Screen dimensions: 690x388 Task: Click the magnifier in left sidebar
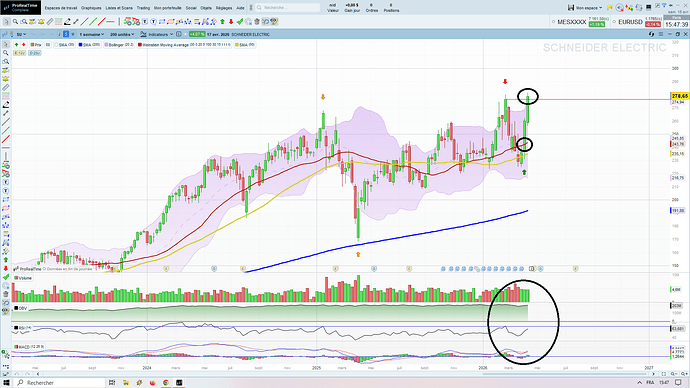click(x=6, y=53)
